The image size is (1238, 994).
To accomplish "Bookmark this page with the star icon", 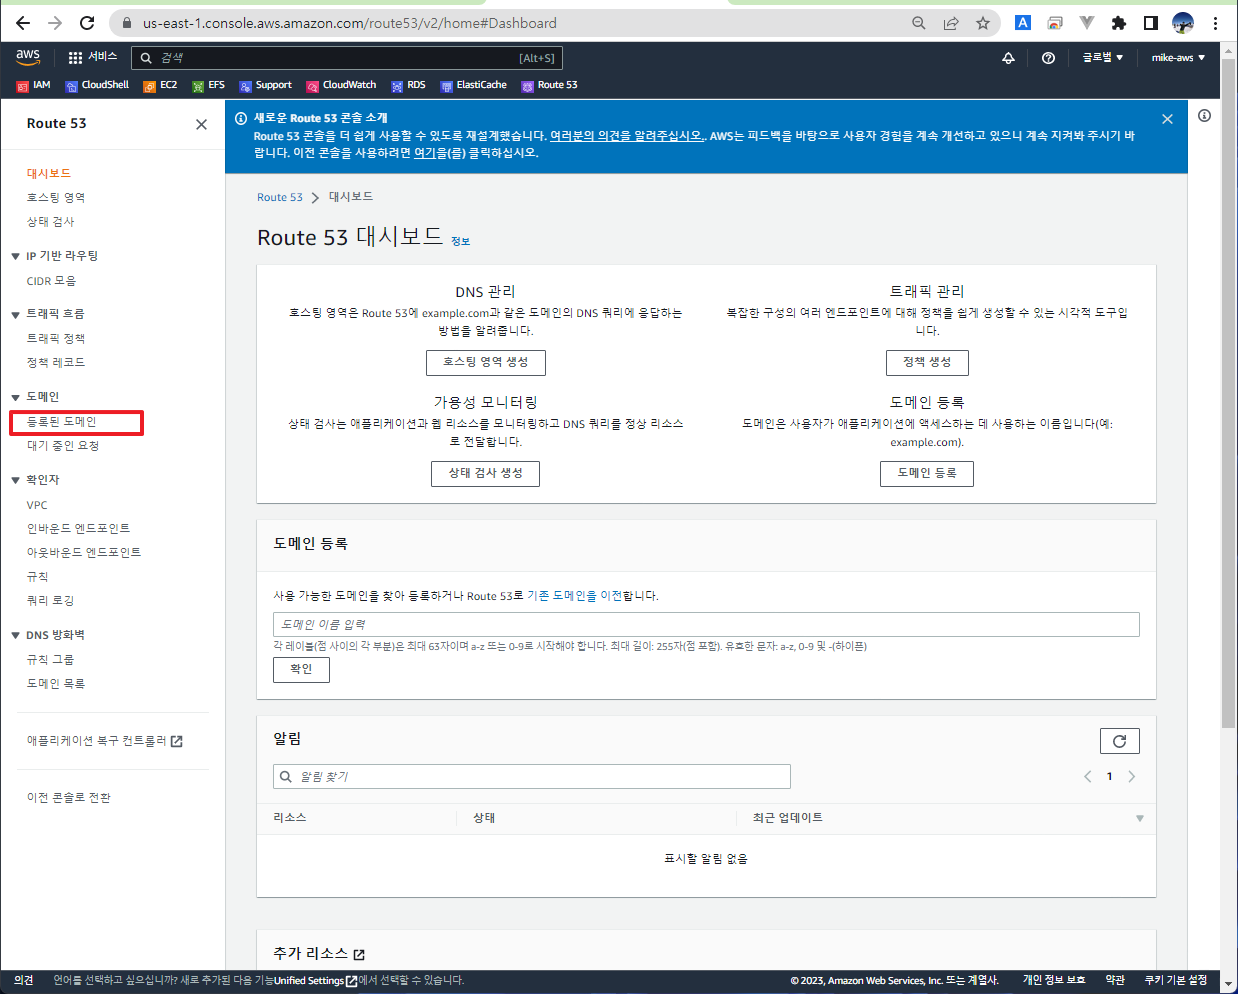I will (x=983, y=23).
